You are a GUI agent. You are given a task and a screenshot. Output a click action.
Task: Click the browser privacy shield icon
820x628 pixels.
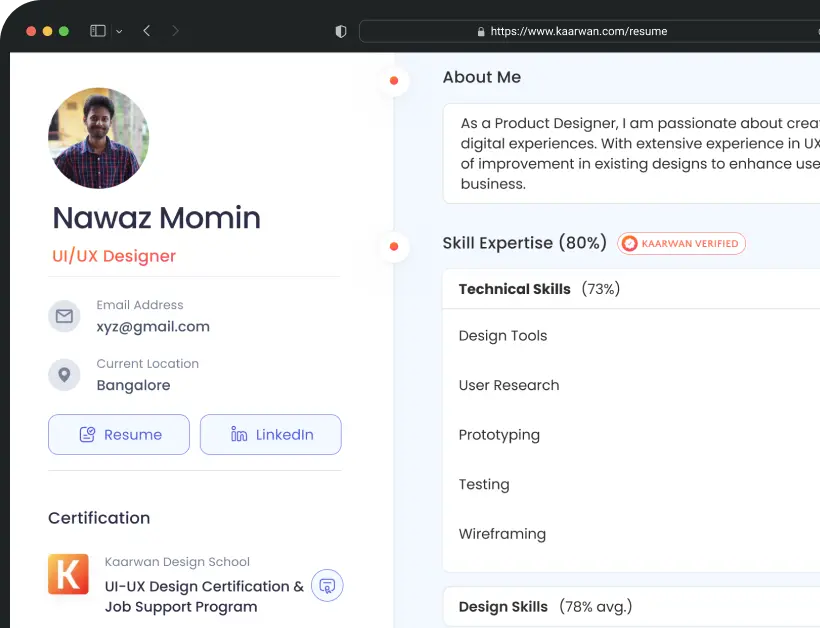(340, 31)
